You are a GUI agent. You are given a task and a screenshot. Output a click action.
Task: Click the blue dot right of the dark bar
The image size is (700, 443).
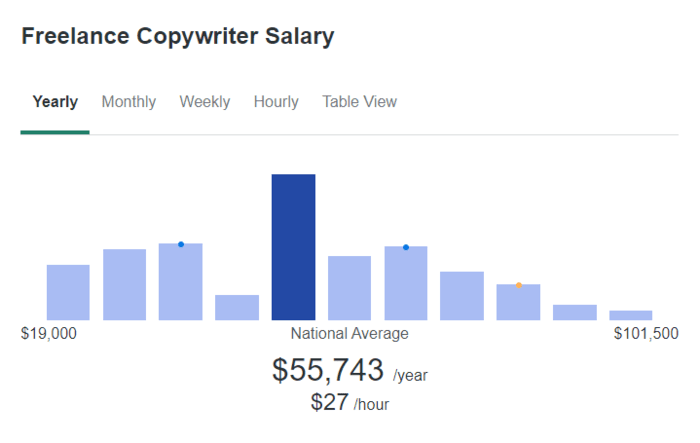(406, 247)
